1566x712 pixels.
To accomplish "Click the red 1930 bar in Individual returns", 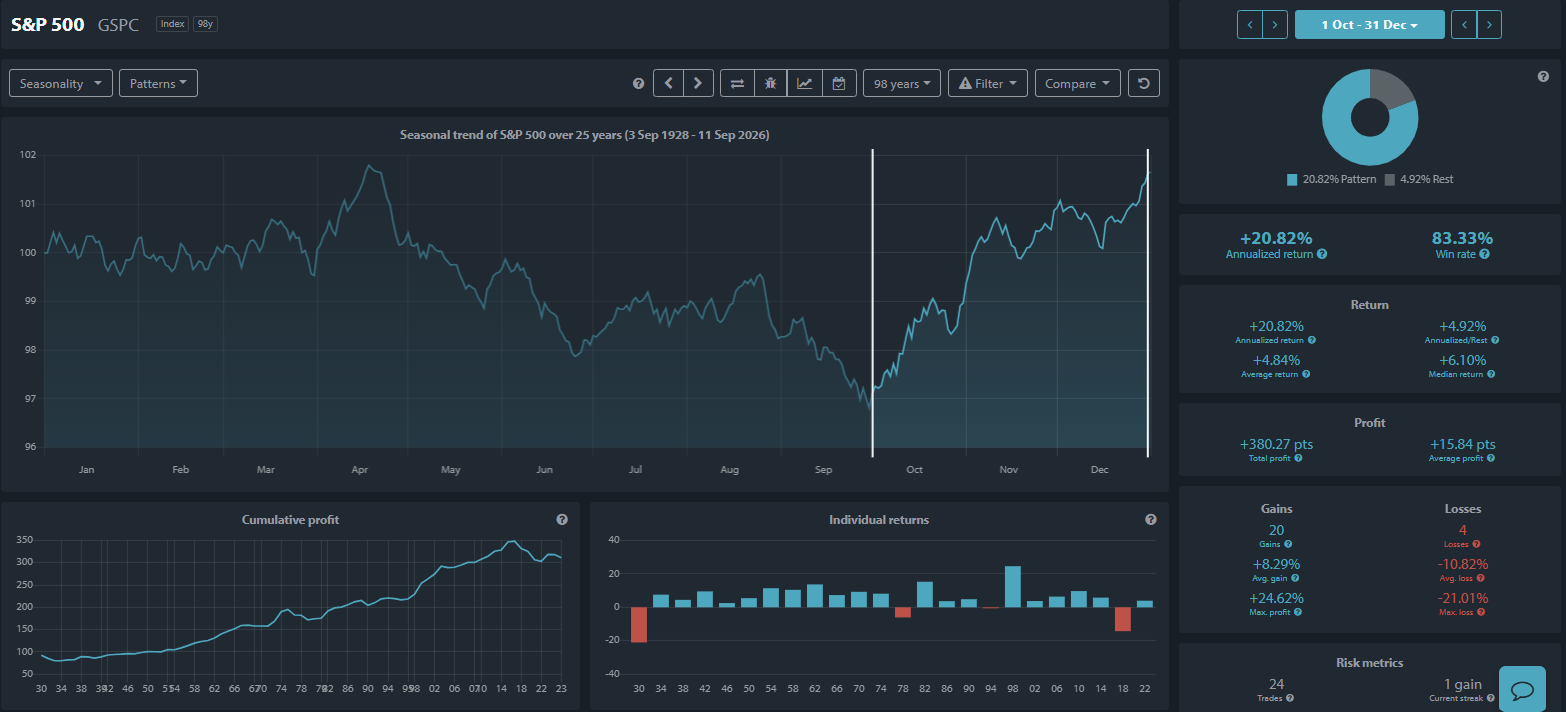I will point(638,624).
